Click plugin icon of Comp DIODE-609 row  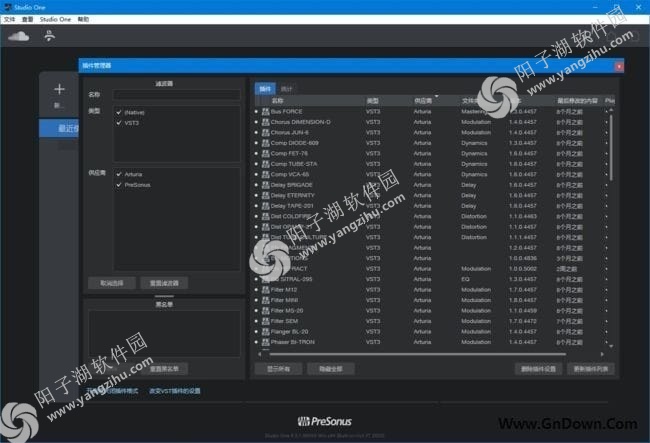point(266,143)
